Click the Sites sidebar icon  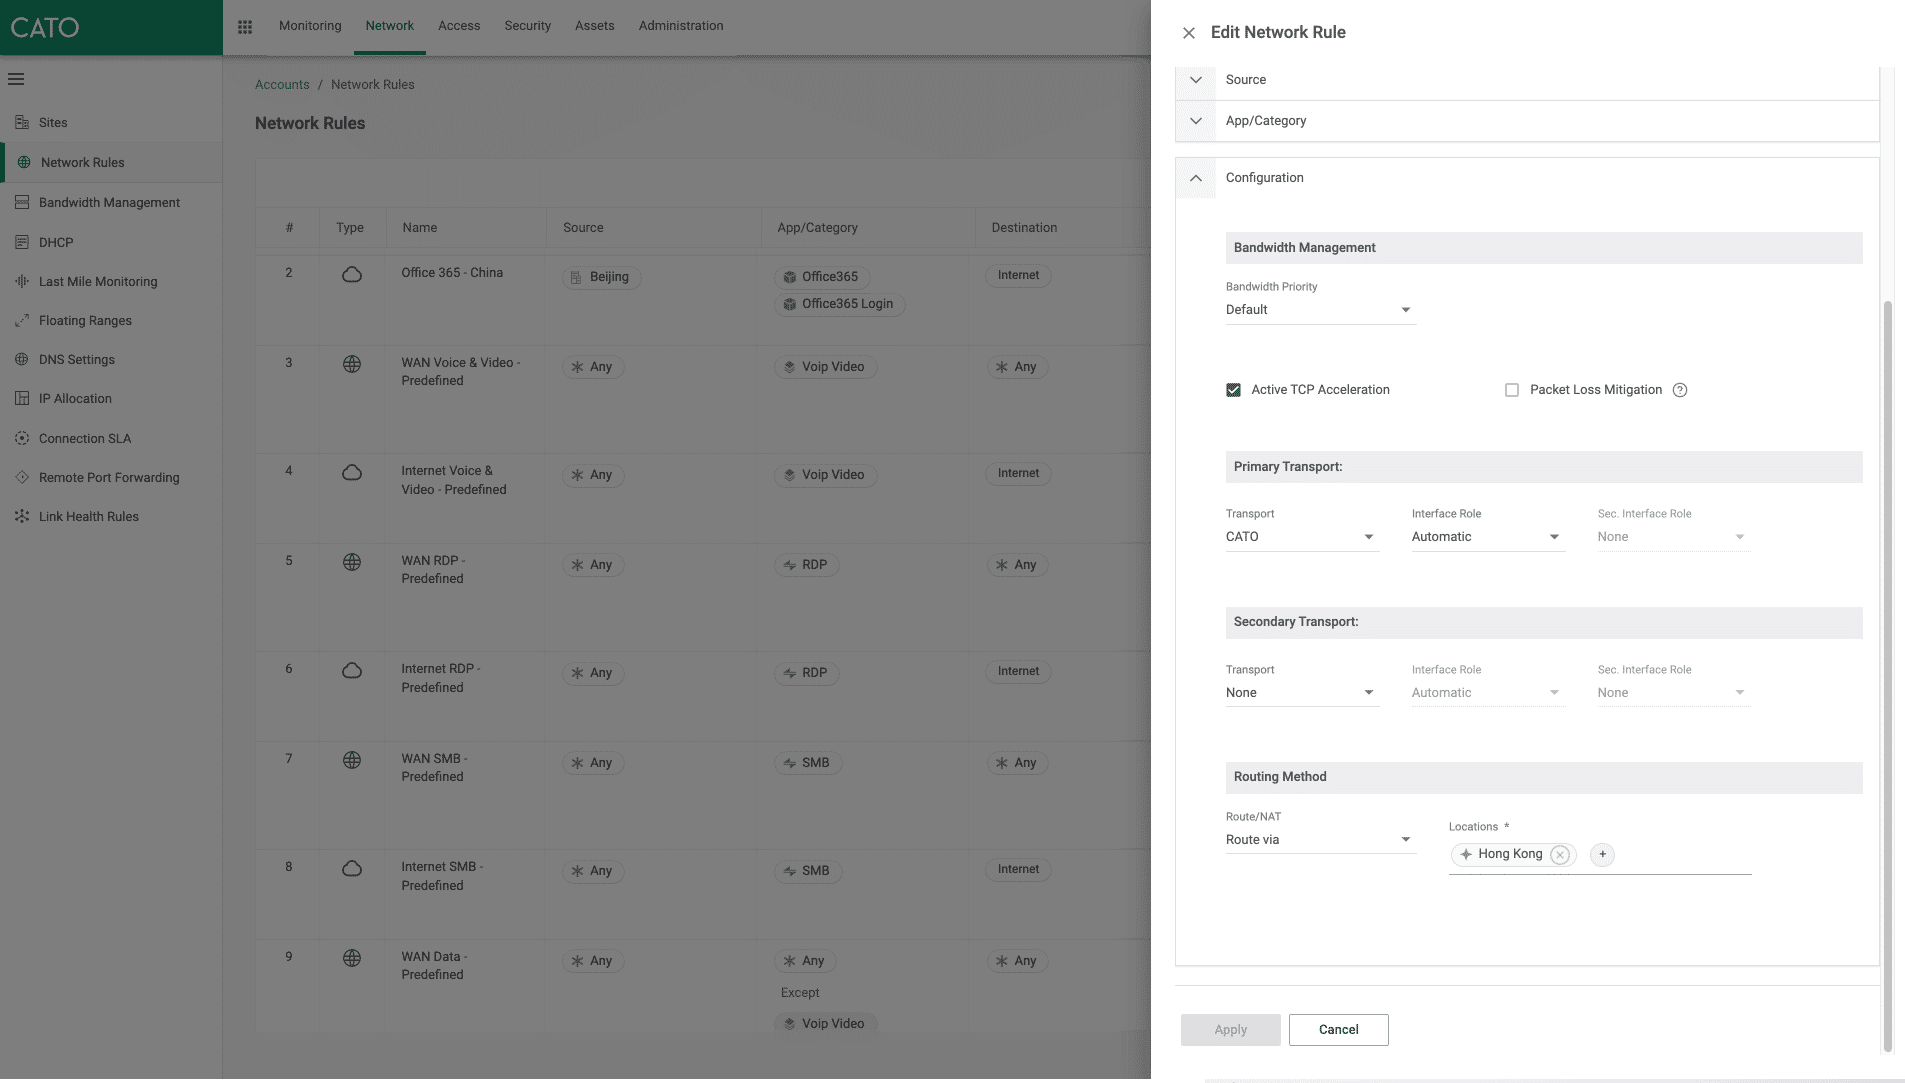point(22,122)
